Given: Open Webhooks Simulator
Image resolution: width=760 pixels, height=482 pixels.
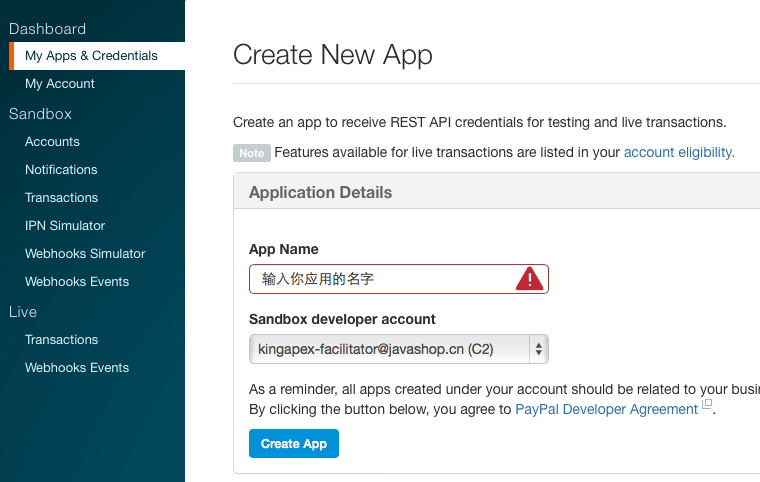Looking at the screenshot, I should tap(85, 254).
